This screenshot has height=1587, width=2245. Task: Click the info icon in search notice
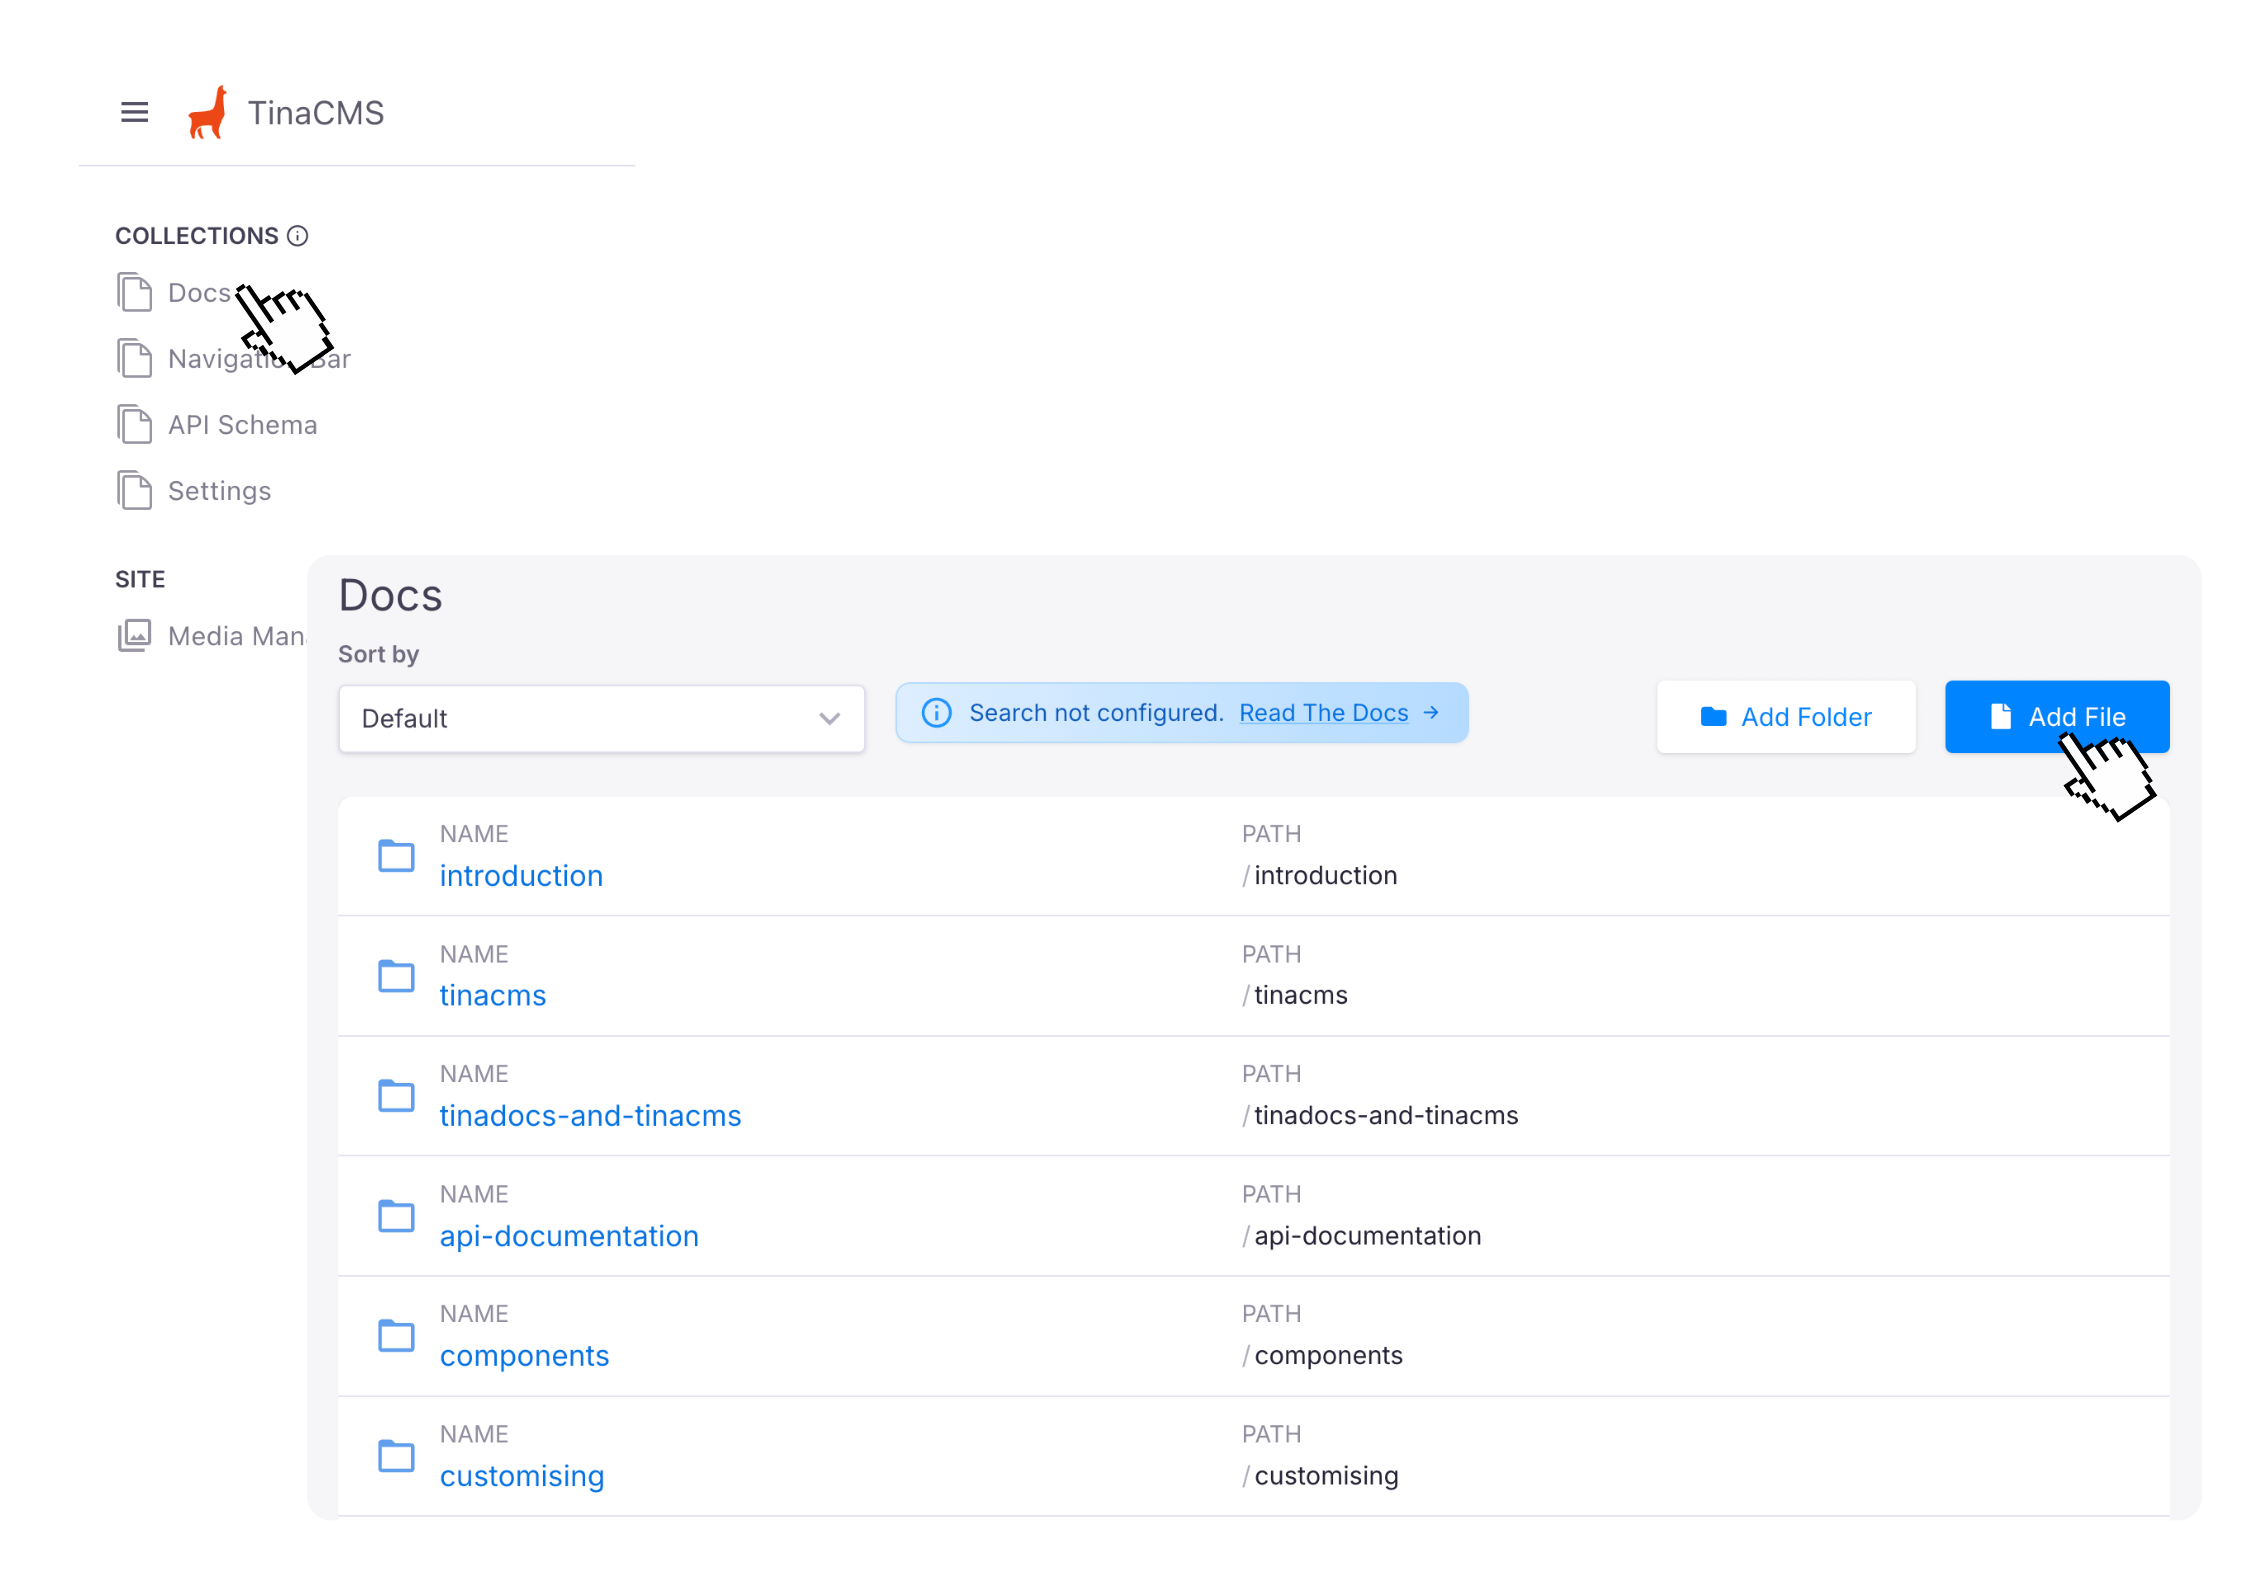pyautogui.click(x=936, y=713)
